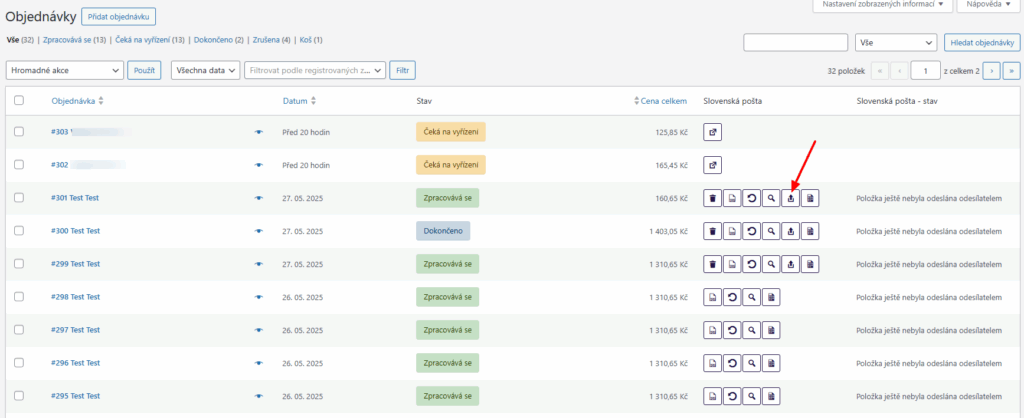Viewport: 1024px width, 418px height.
Task: Click the blank document icon in the #299 row
Action: 732,264
